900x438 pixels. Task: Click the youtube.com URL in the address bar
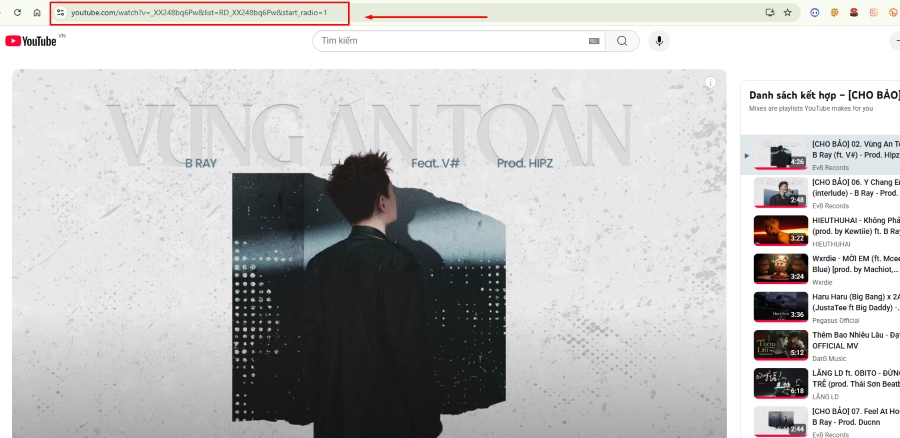pyautogui.click(x=199, y=12)
